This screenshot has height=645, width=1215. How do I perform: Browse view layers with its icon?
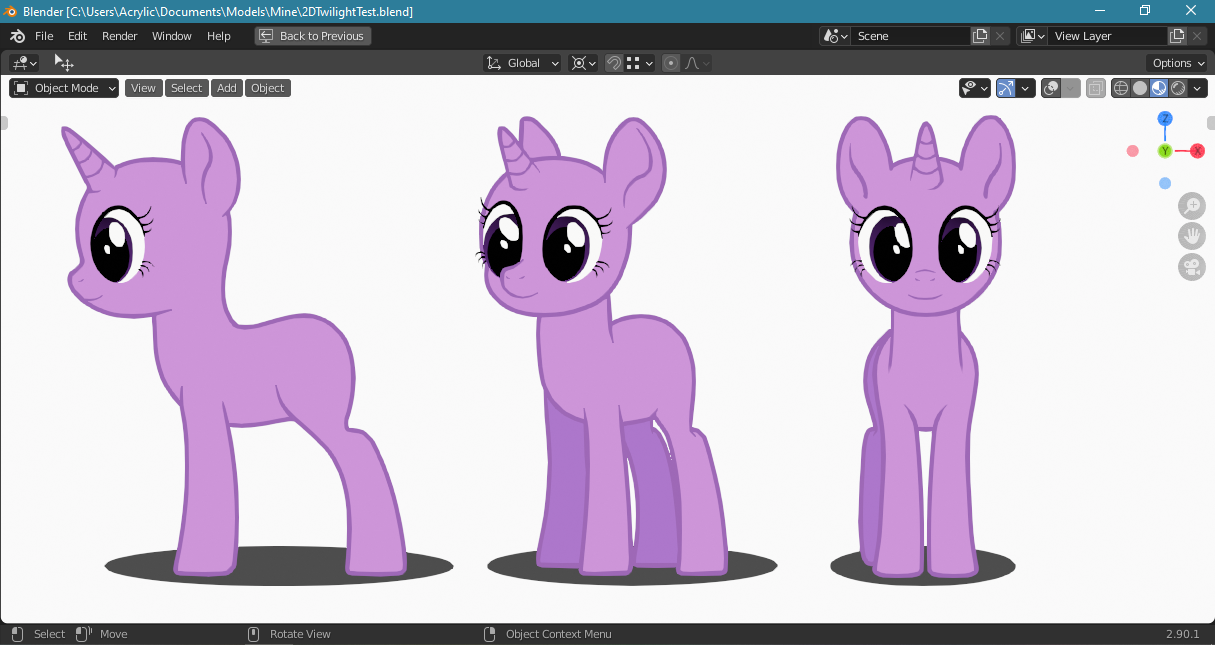tap(1032, 36)
